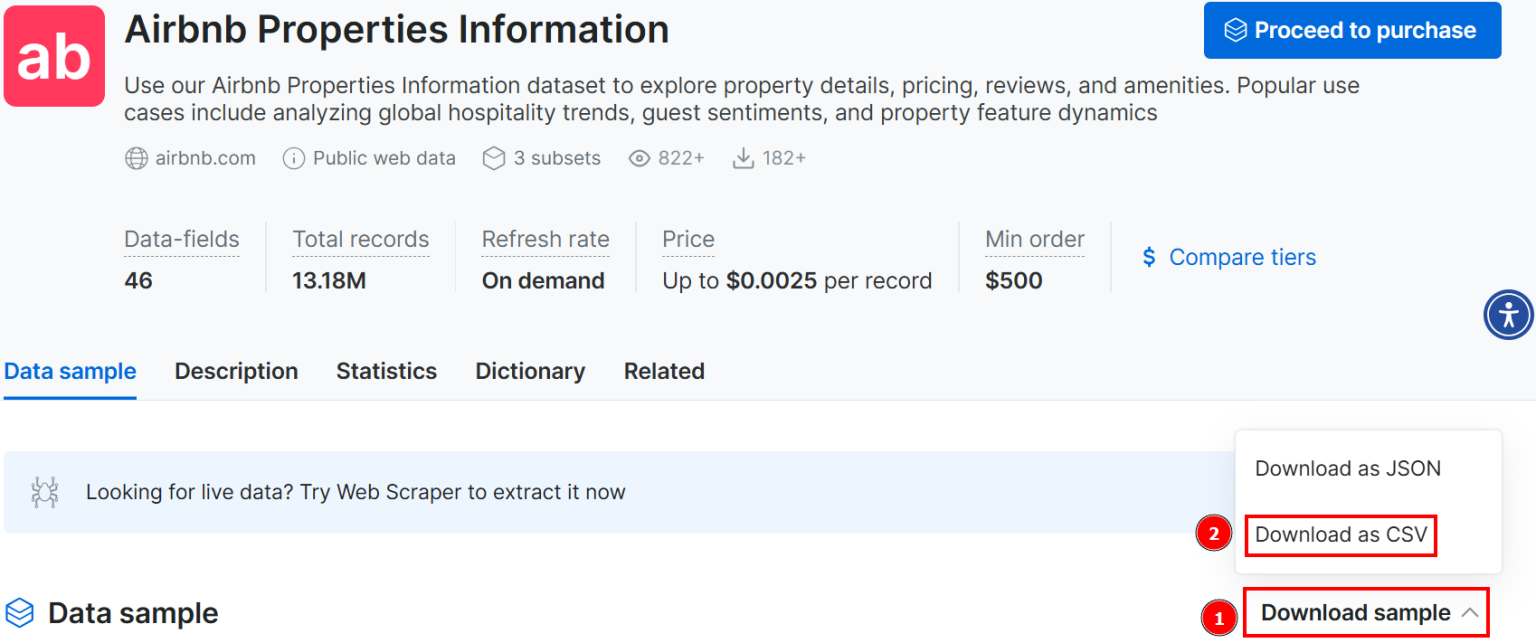1536x643 pixels.
Task: Click the info icon next to Public web data
Action: [x=294, y=158]
